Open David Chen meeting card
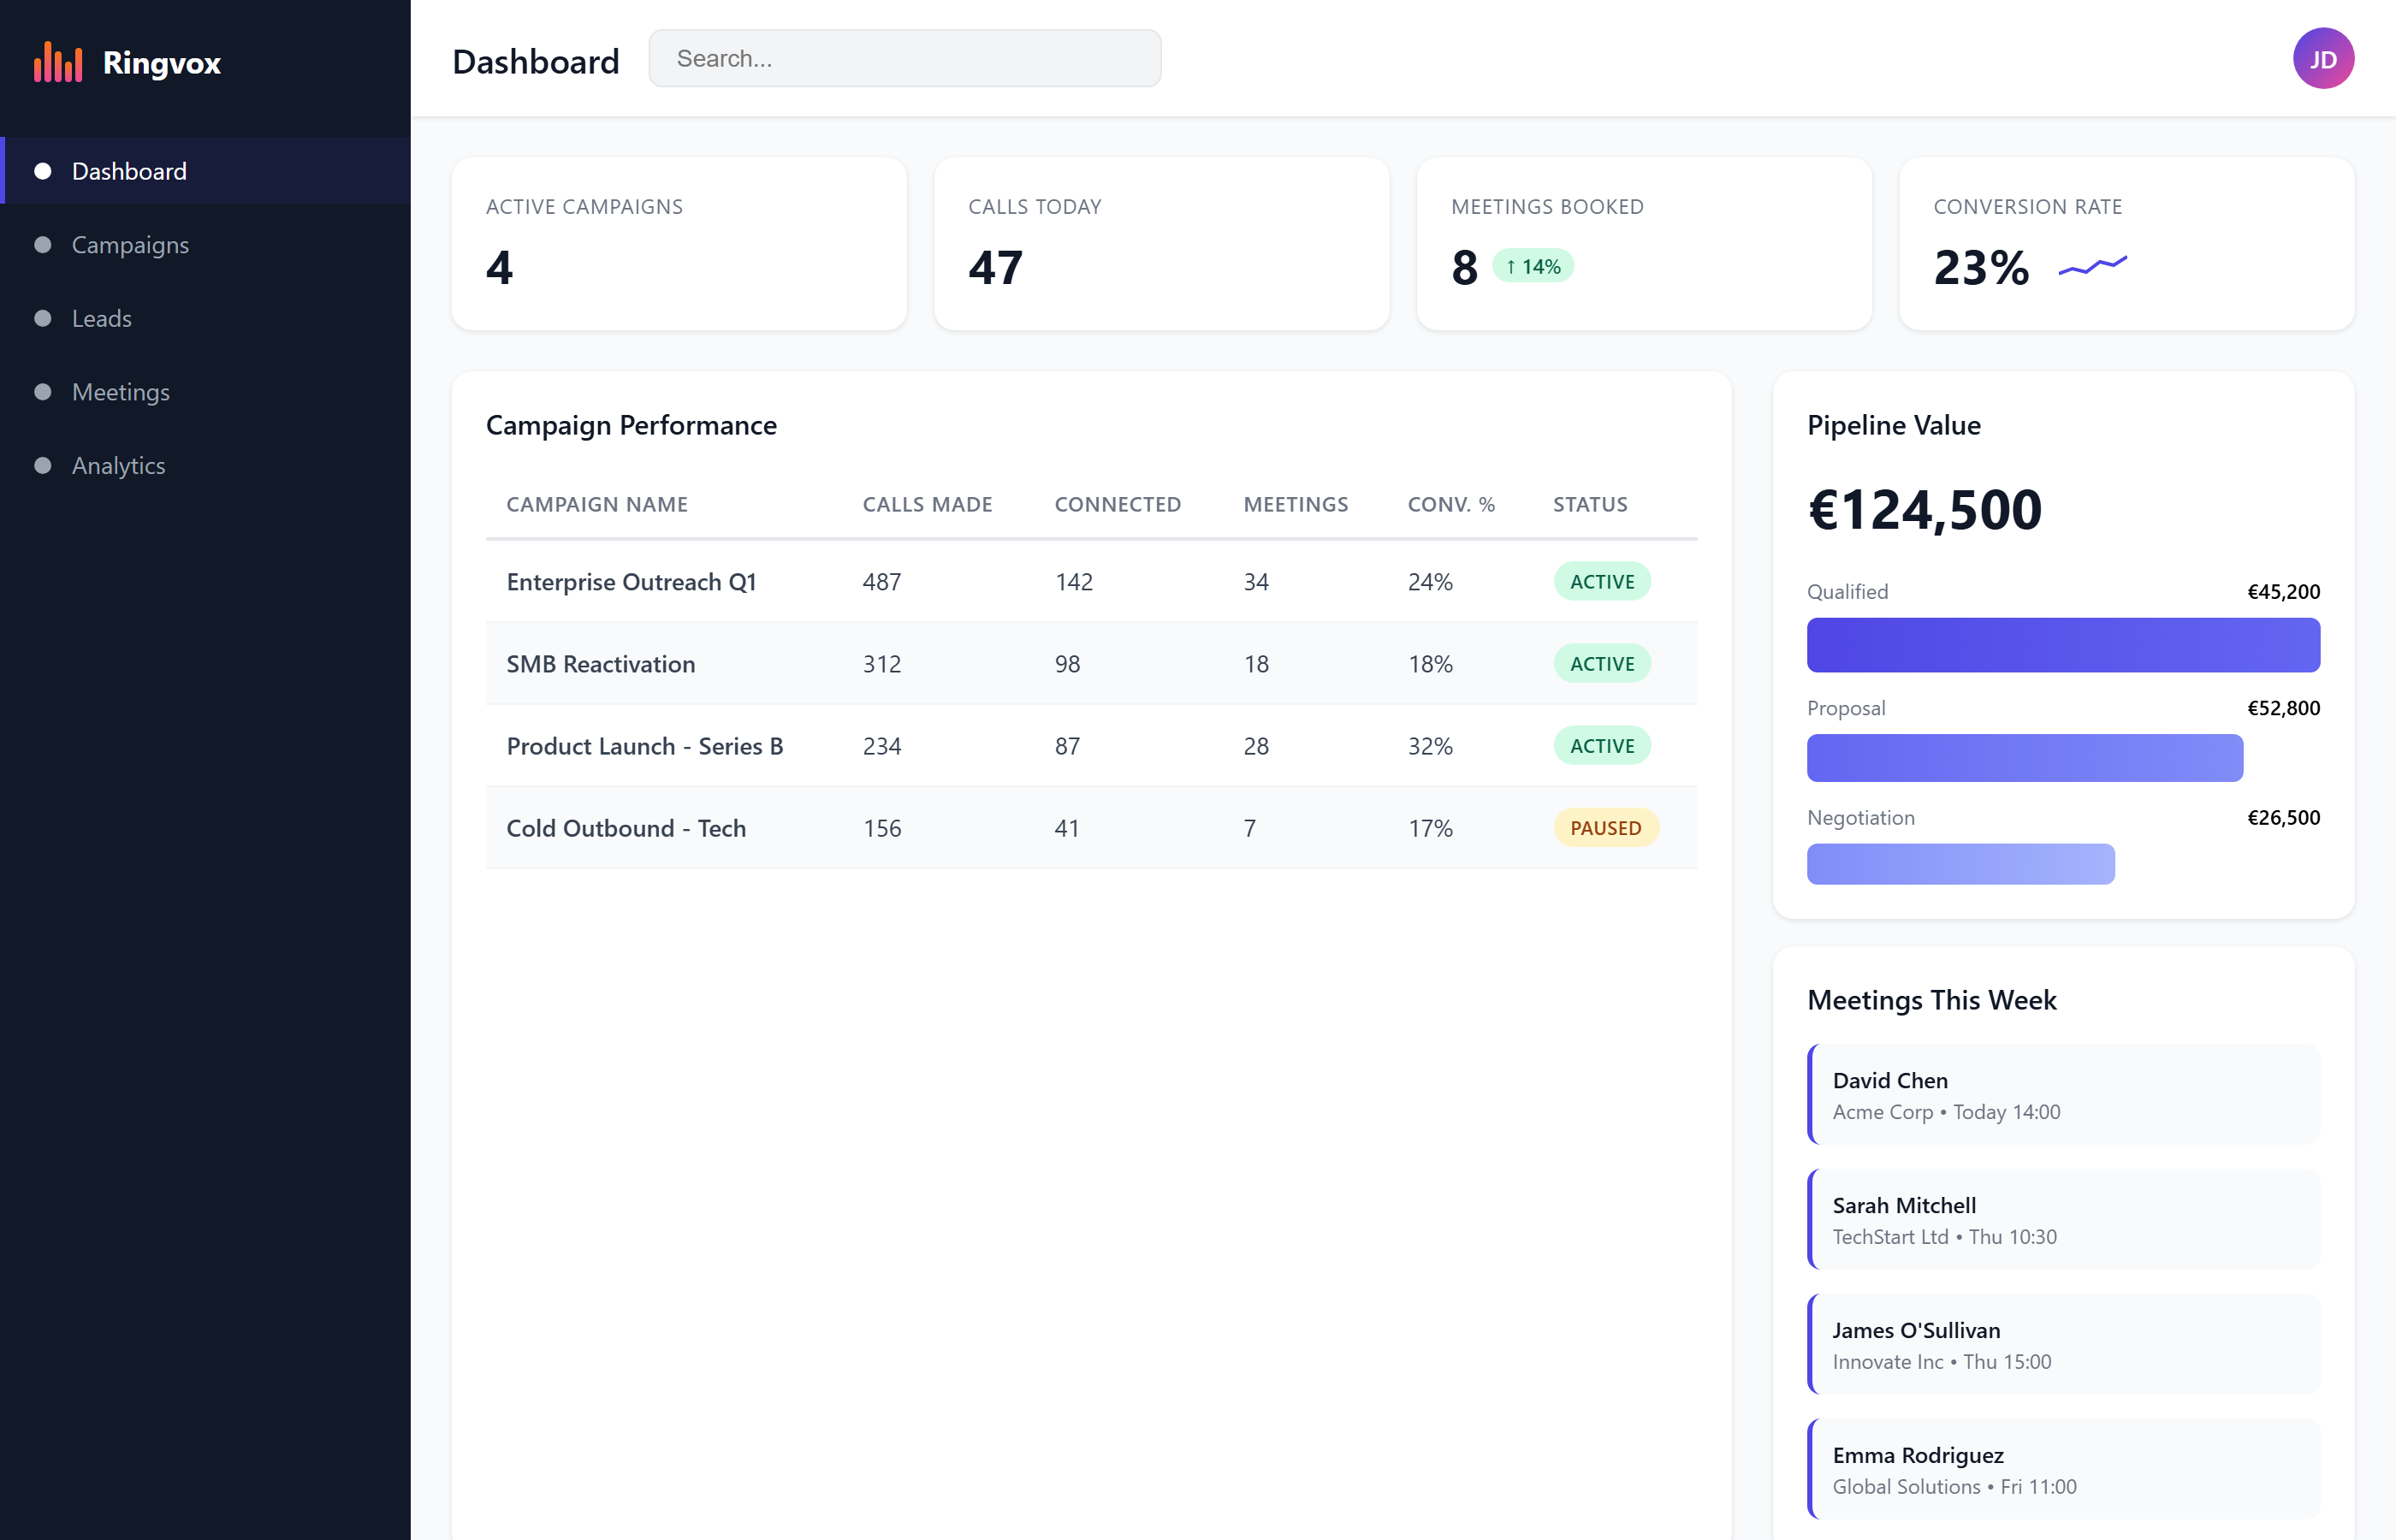The width and height of the screenshot is (2396, 1540). (x=2064, y=1094)
